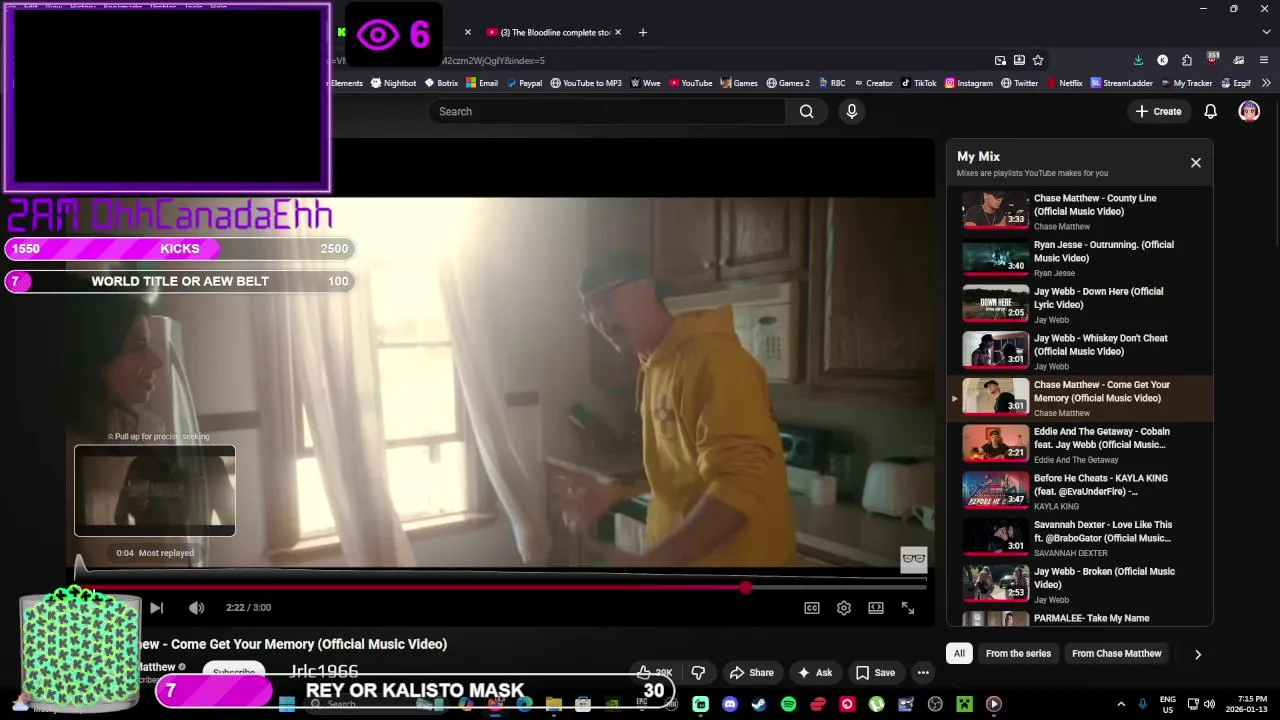Open the browser extensions puzzle icon
This screenshot has width=1280, height=720.
point(1186,60)
